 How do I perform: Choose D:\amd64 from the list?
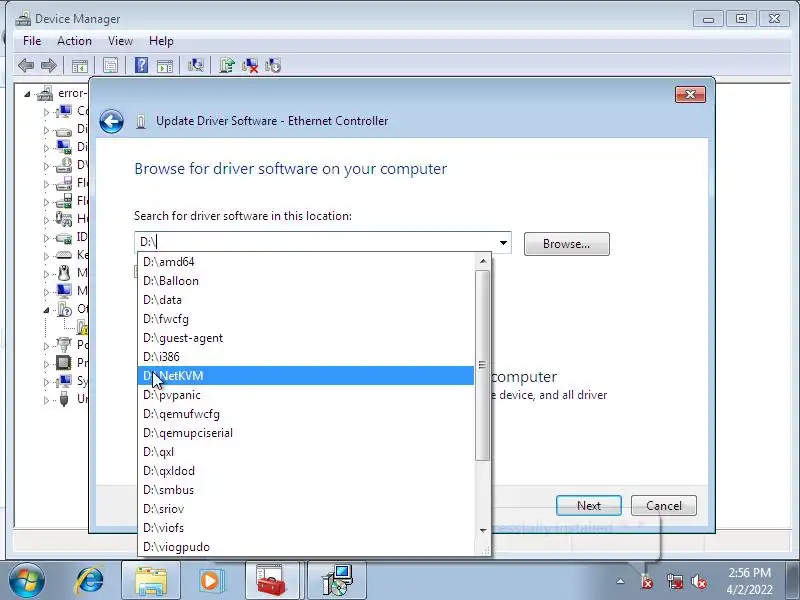pyautogui.click(x=306, y=262)
